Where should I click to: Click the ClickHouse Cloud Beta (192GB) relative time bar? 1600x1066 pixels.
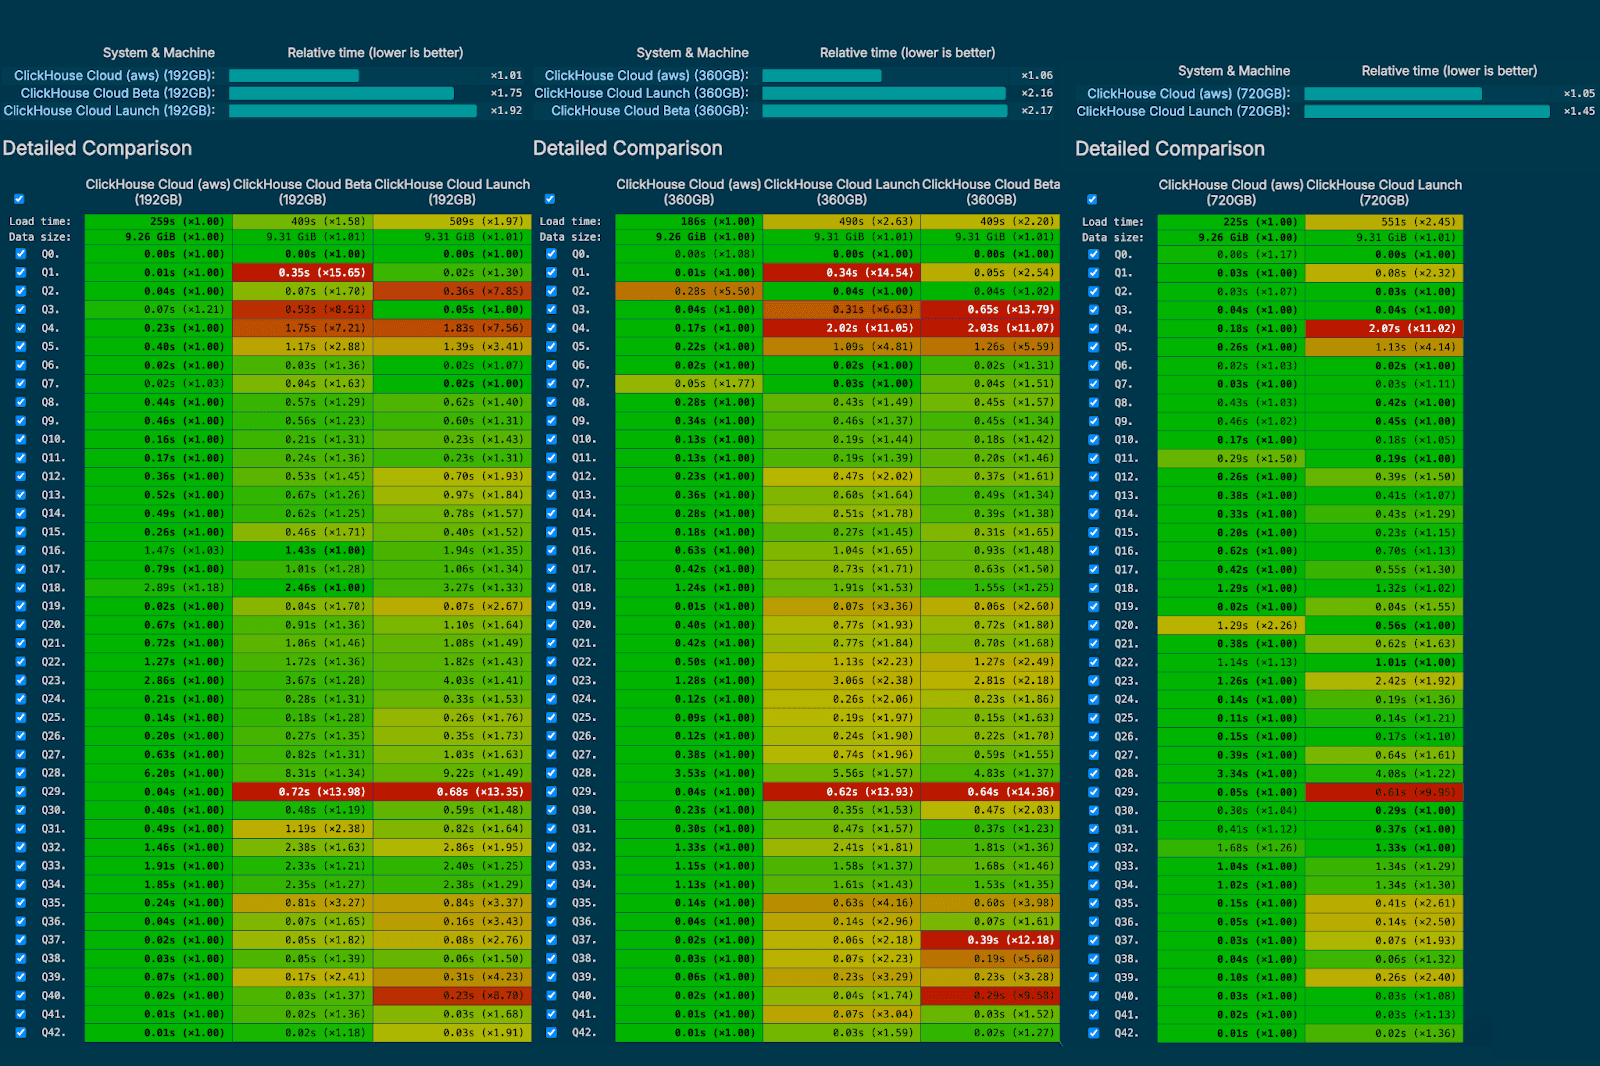click(x=341, y=93)
